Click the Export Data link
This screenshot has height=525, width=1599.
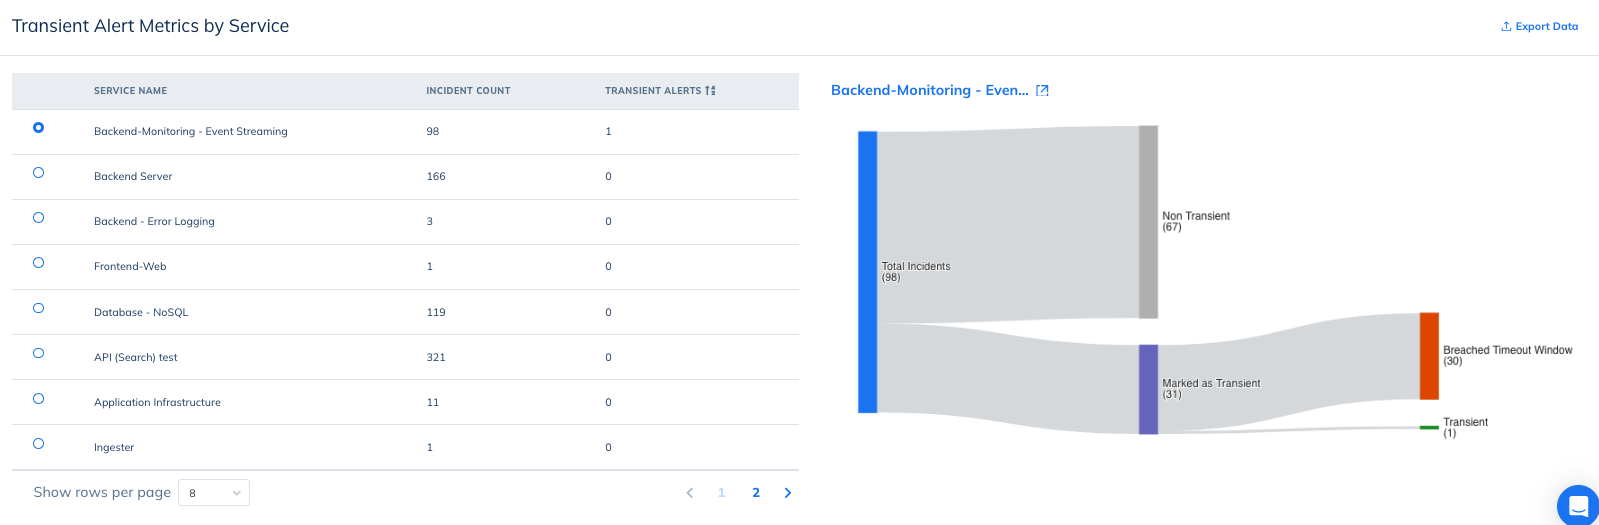pos(1546,27)
